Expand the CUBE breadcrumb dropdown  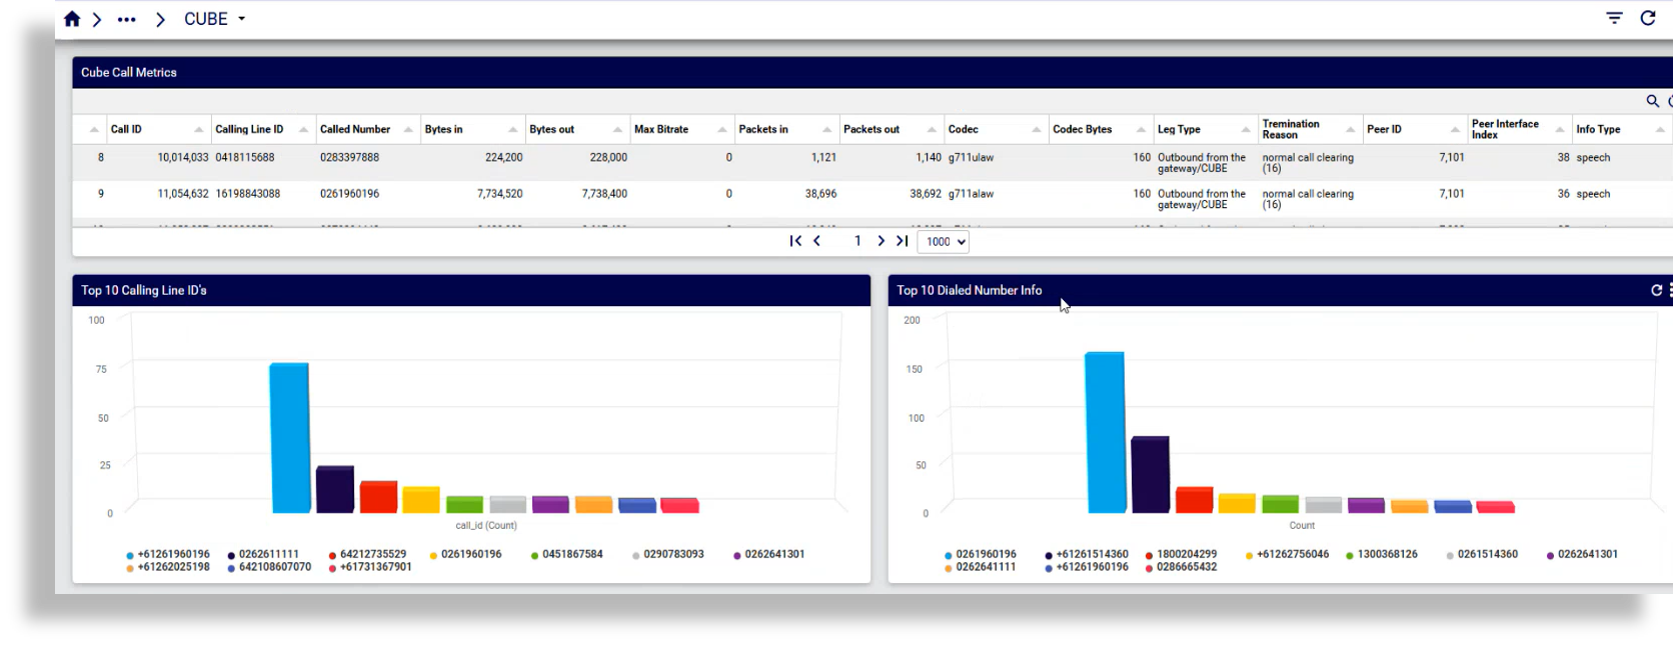tap(241, 19)
